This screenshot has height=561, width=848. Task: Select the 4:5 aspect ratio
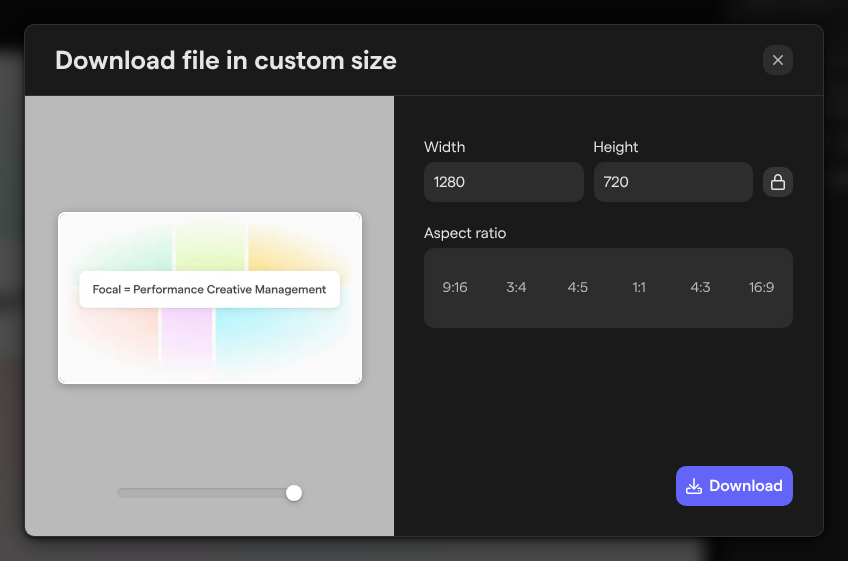(x=578, y=287)
